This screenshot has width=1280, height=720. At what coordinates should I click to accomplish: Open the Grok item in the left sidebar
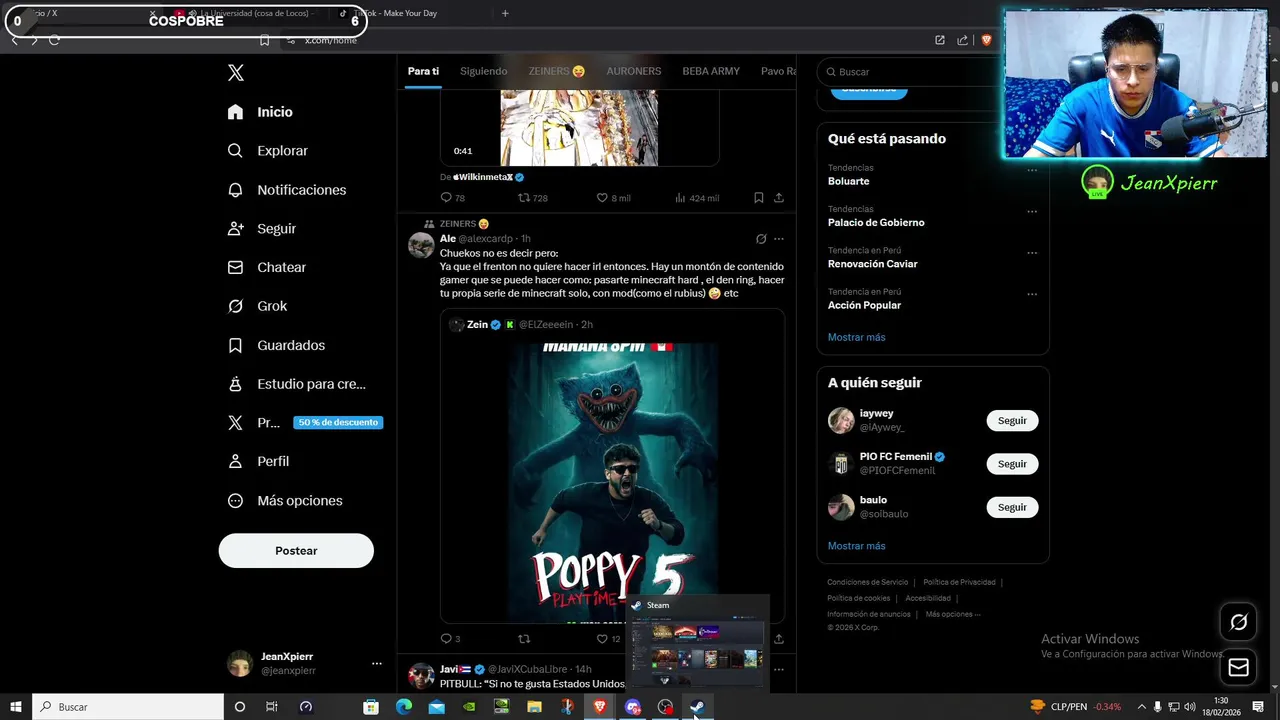coord(257,306)
